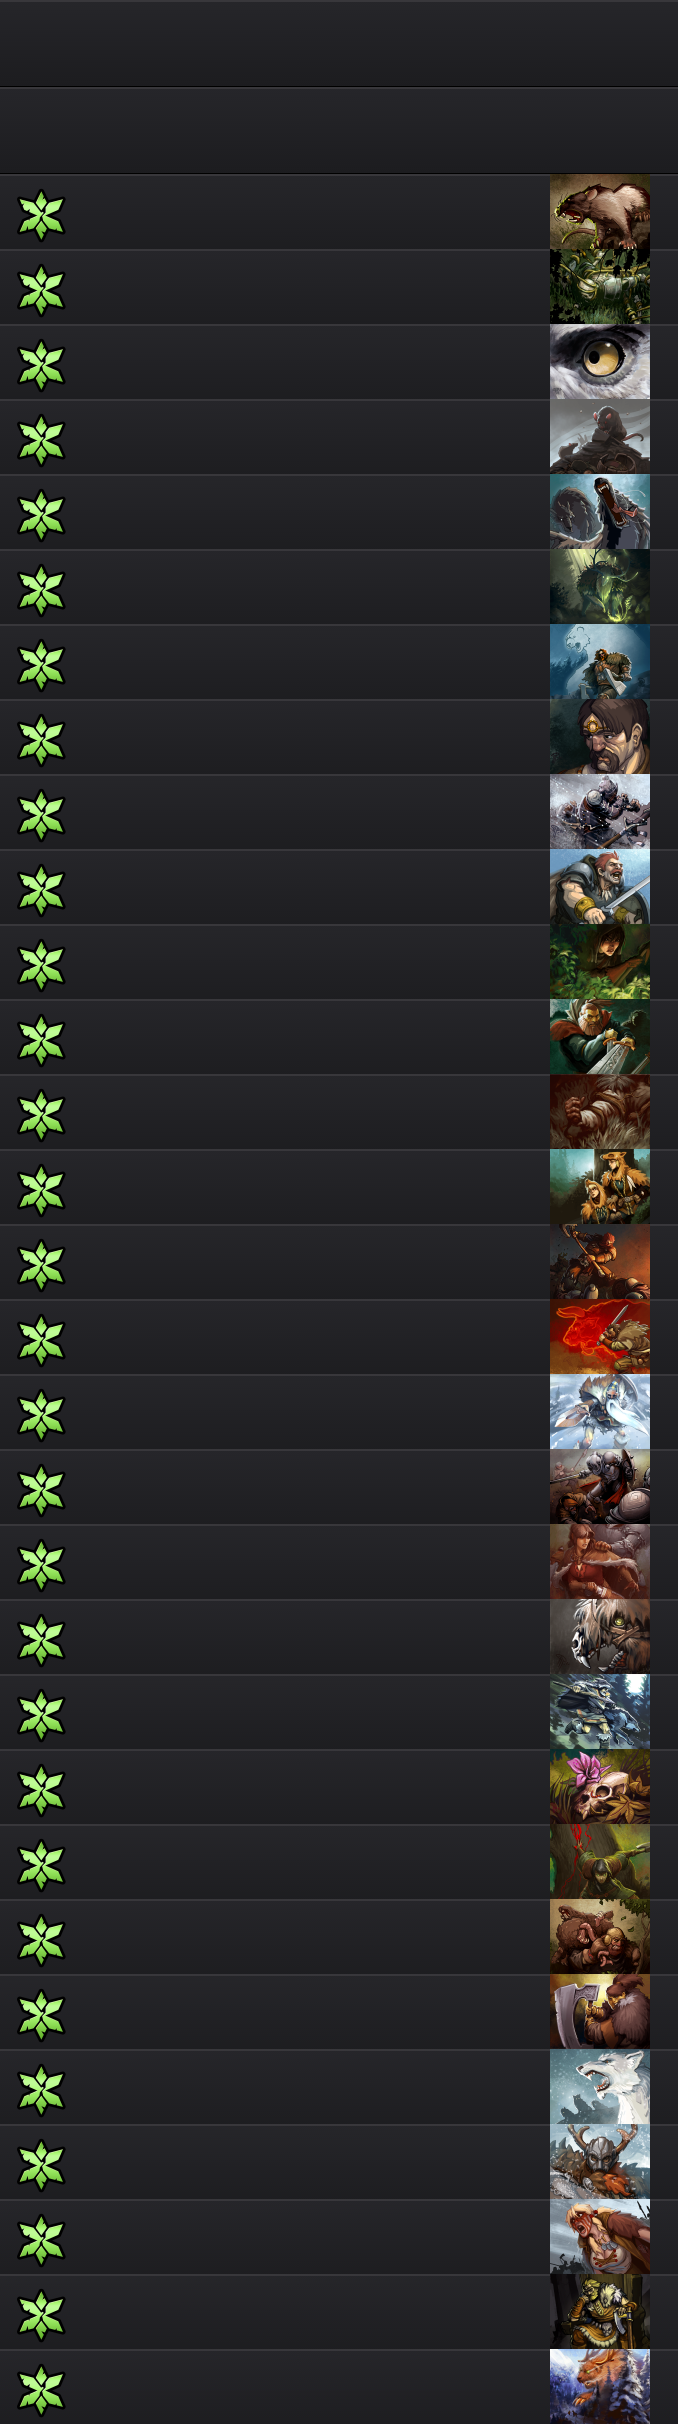Select the icy white winged figure thumbnail

pyautogui.click(x=600, y=1412)
